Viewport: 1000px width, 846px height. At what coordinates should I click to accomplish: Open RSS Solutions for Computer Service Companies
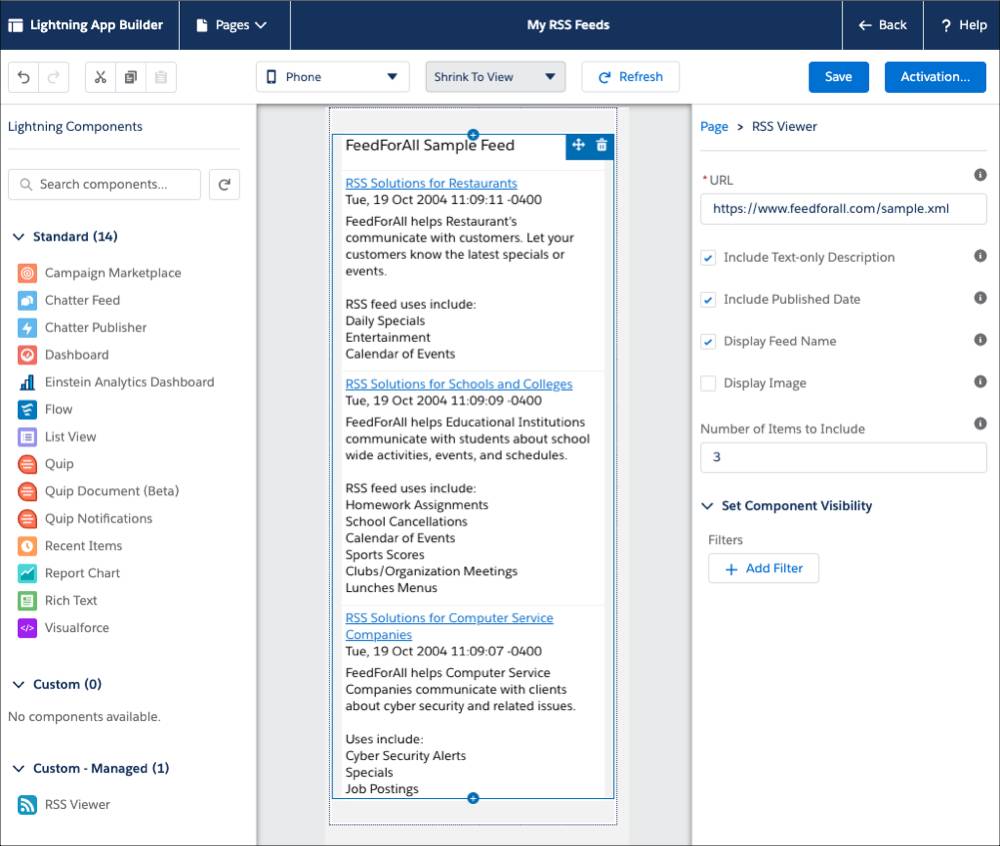pos(449,626)
